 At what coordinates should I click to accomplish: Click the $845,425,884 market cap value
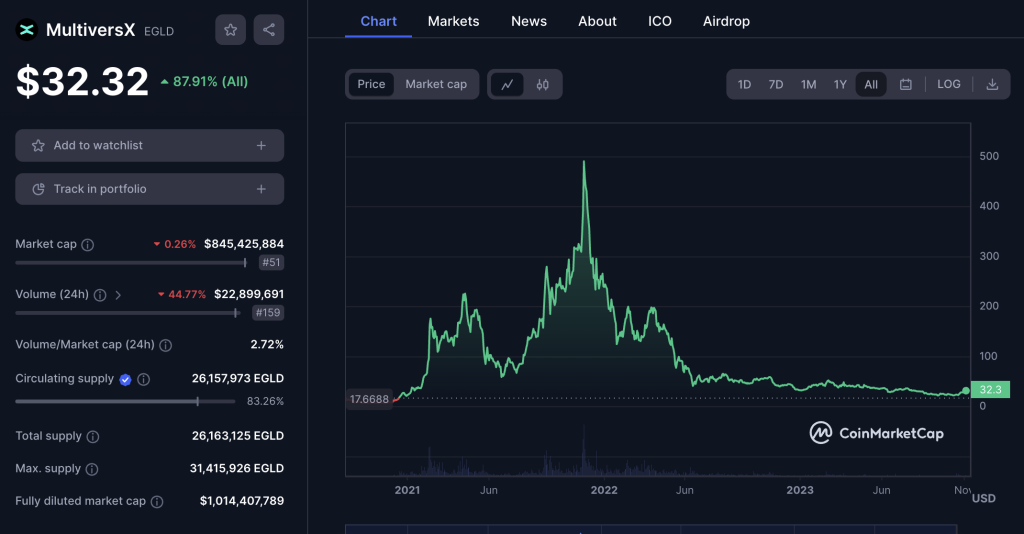tap(244, 244)
